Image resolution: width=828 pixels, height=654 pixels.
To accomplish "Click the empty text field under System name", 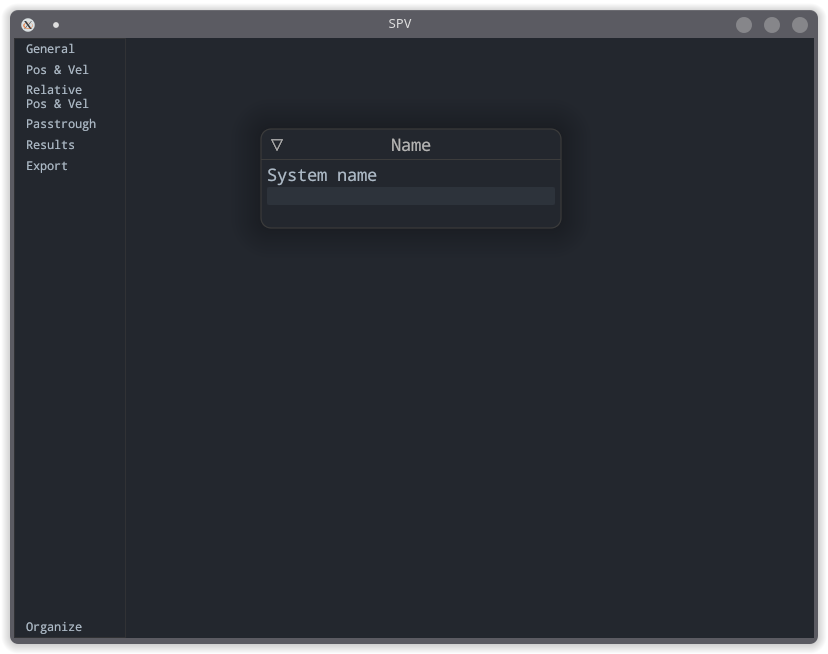I will click(410, 196).
